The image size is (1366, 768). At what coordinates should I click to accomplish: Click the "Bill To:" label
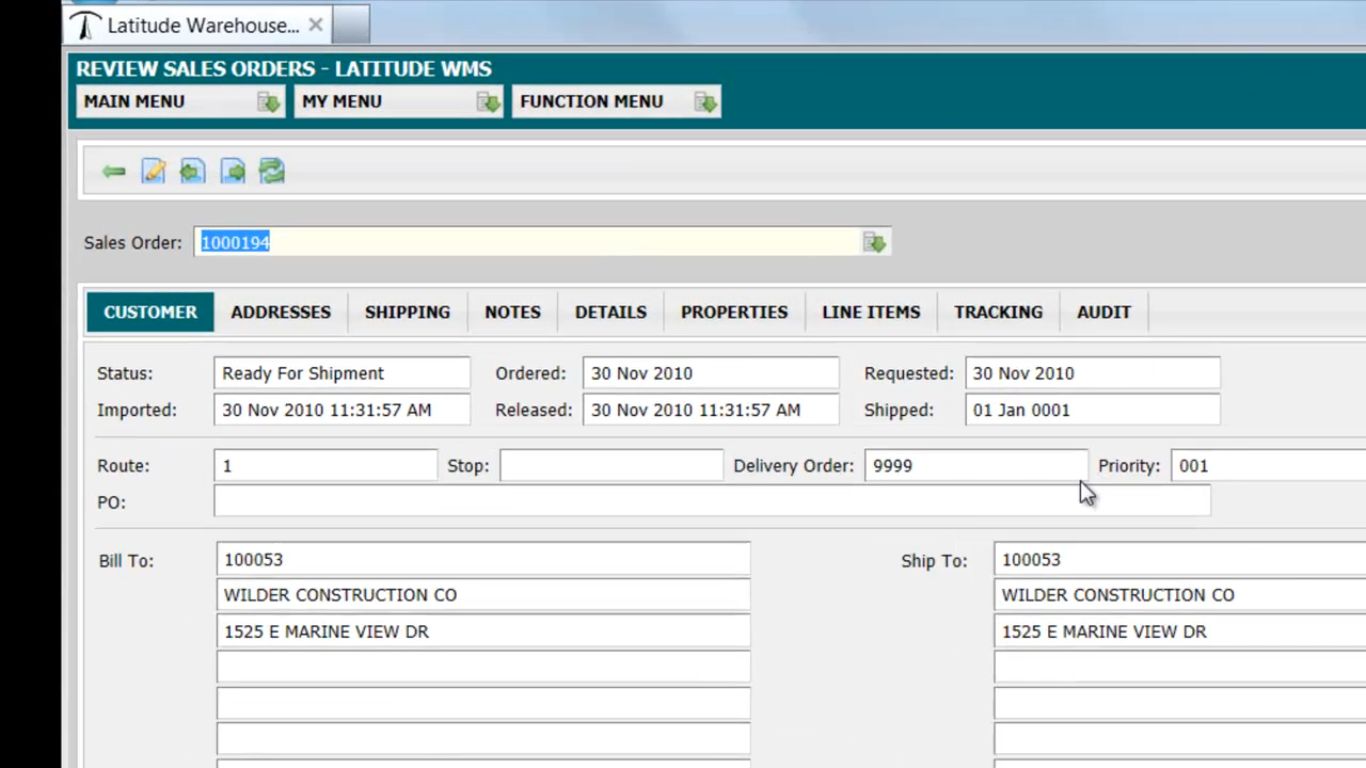[x=127, y=561]
